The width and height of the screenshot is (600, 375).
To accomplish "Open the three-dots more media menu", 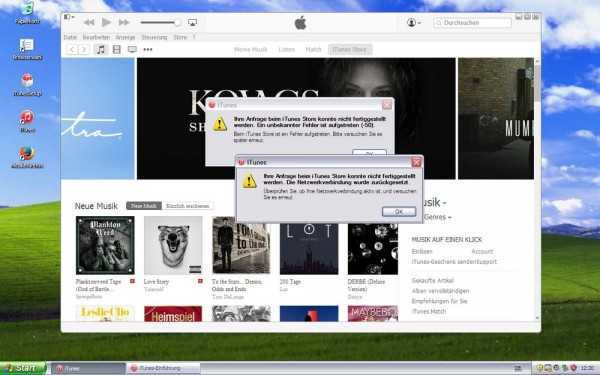I will pos(148,49).
